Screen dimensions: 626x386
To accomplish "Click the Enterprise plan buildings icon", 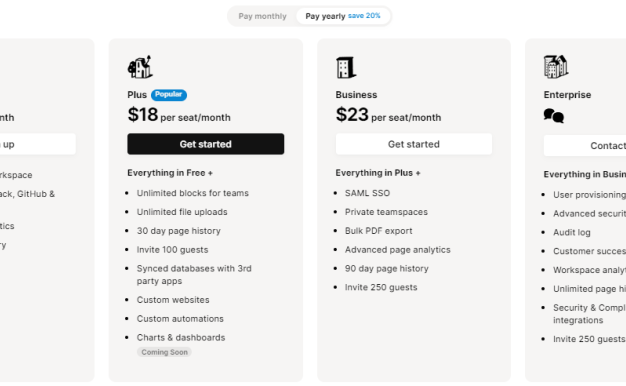I will coord(556,67).
